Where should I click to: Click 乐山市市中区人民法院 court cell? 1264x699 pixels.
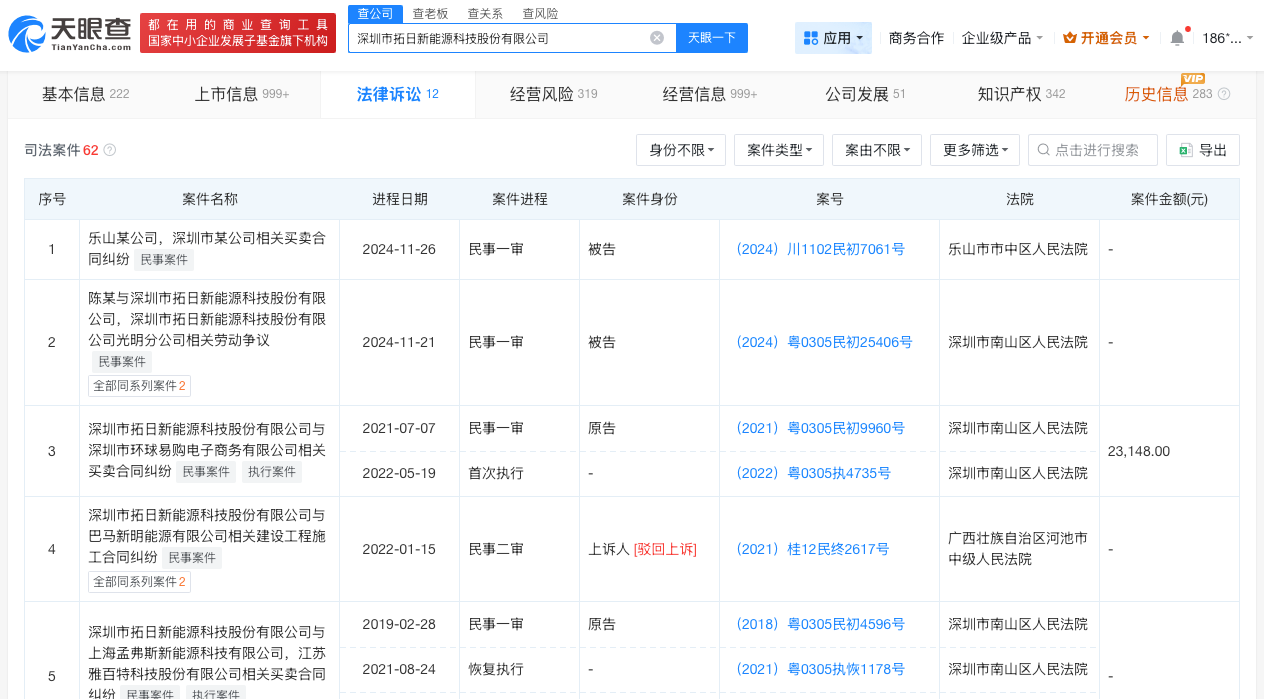click(x=1018, y=249)
